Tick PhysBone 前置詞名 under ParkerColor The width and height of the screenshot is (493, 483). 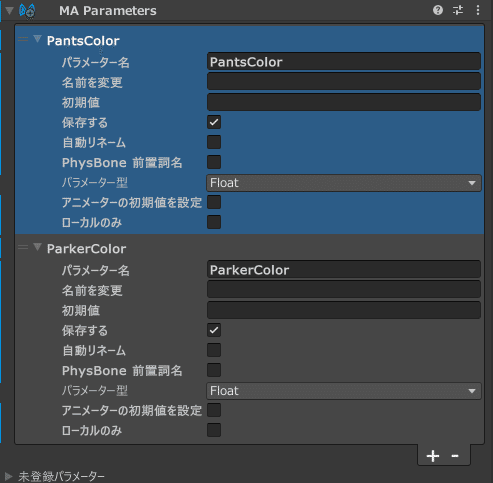(214, 370)
